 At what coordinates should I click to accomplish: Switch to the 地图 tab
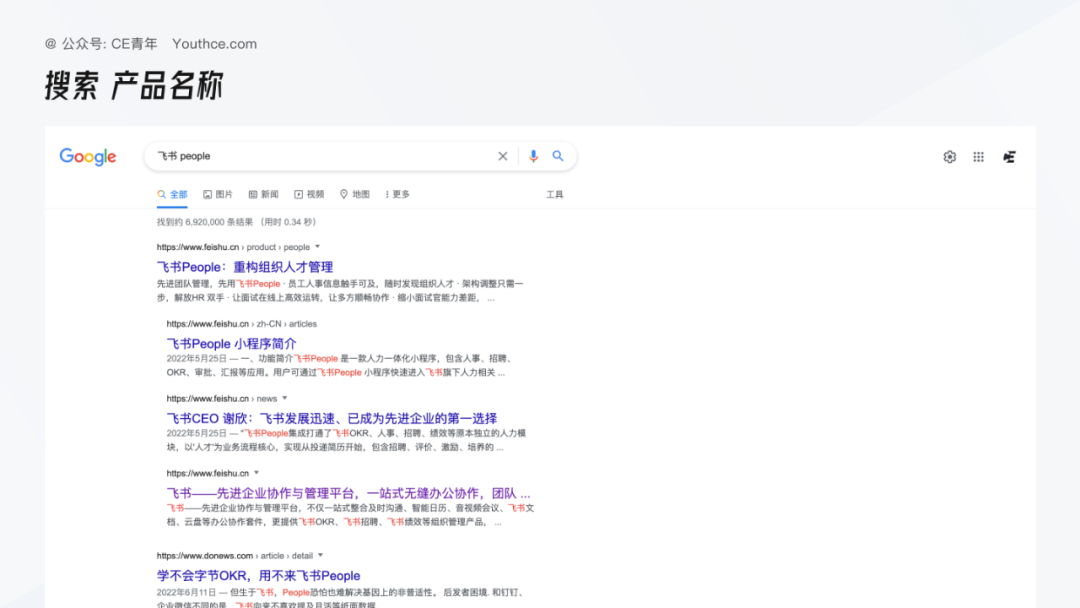pyautogui.click(x=355, y=194)
